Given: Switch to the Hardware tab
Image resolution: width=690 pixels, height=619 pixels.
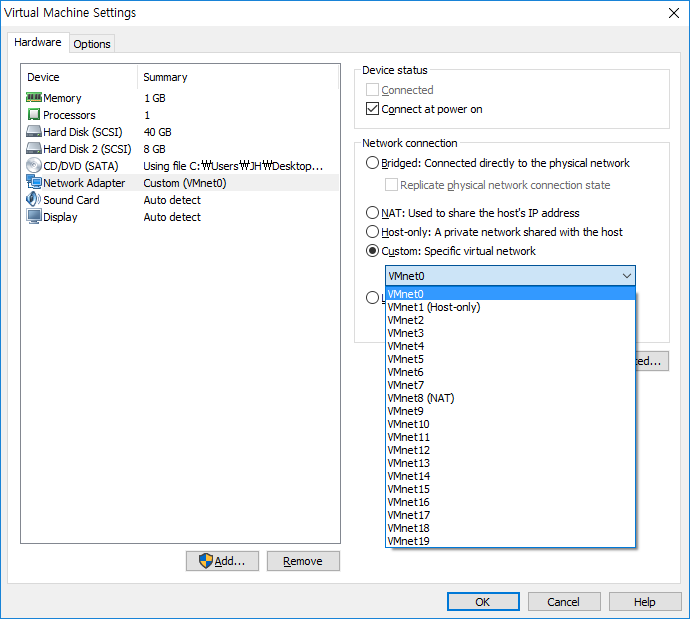Looking at the screenshot, I should point(38,42).
